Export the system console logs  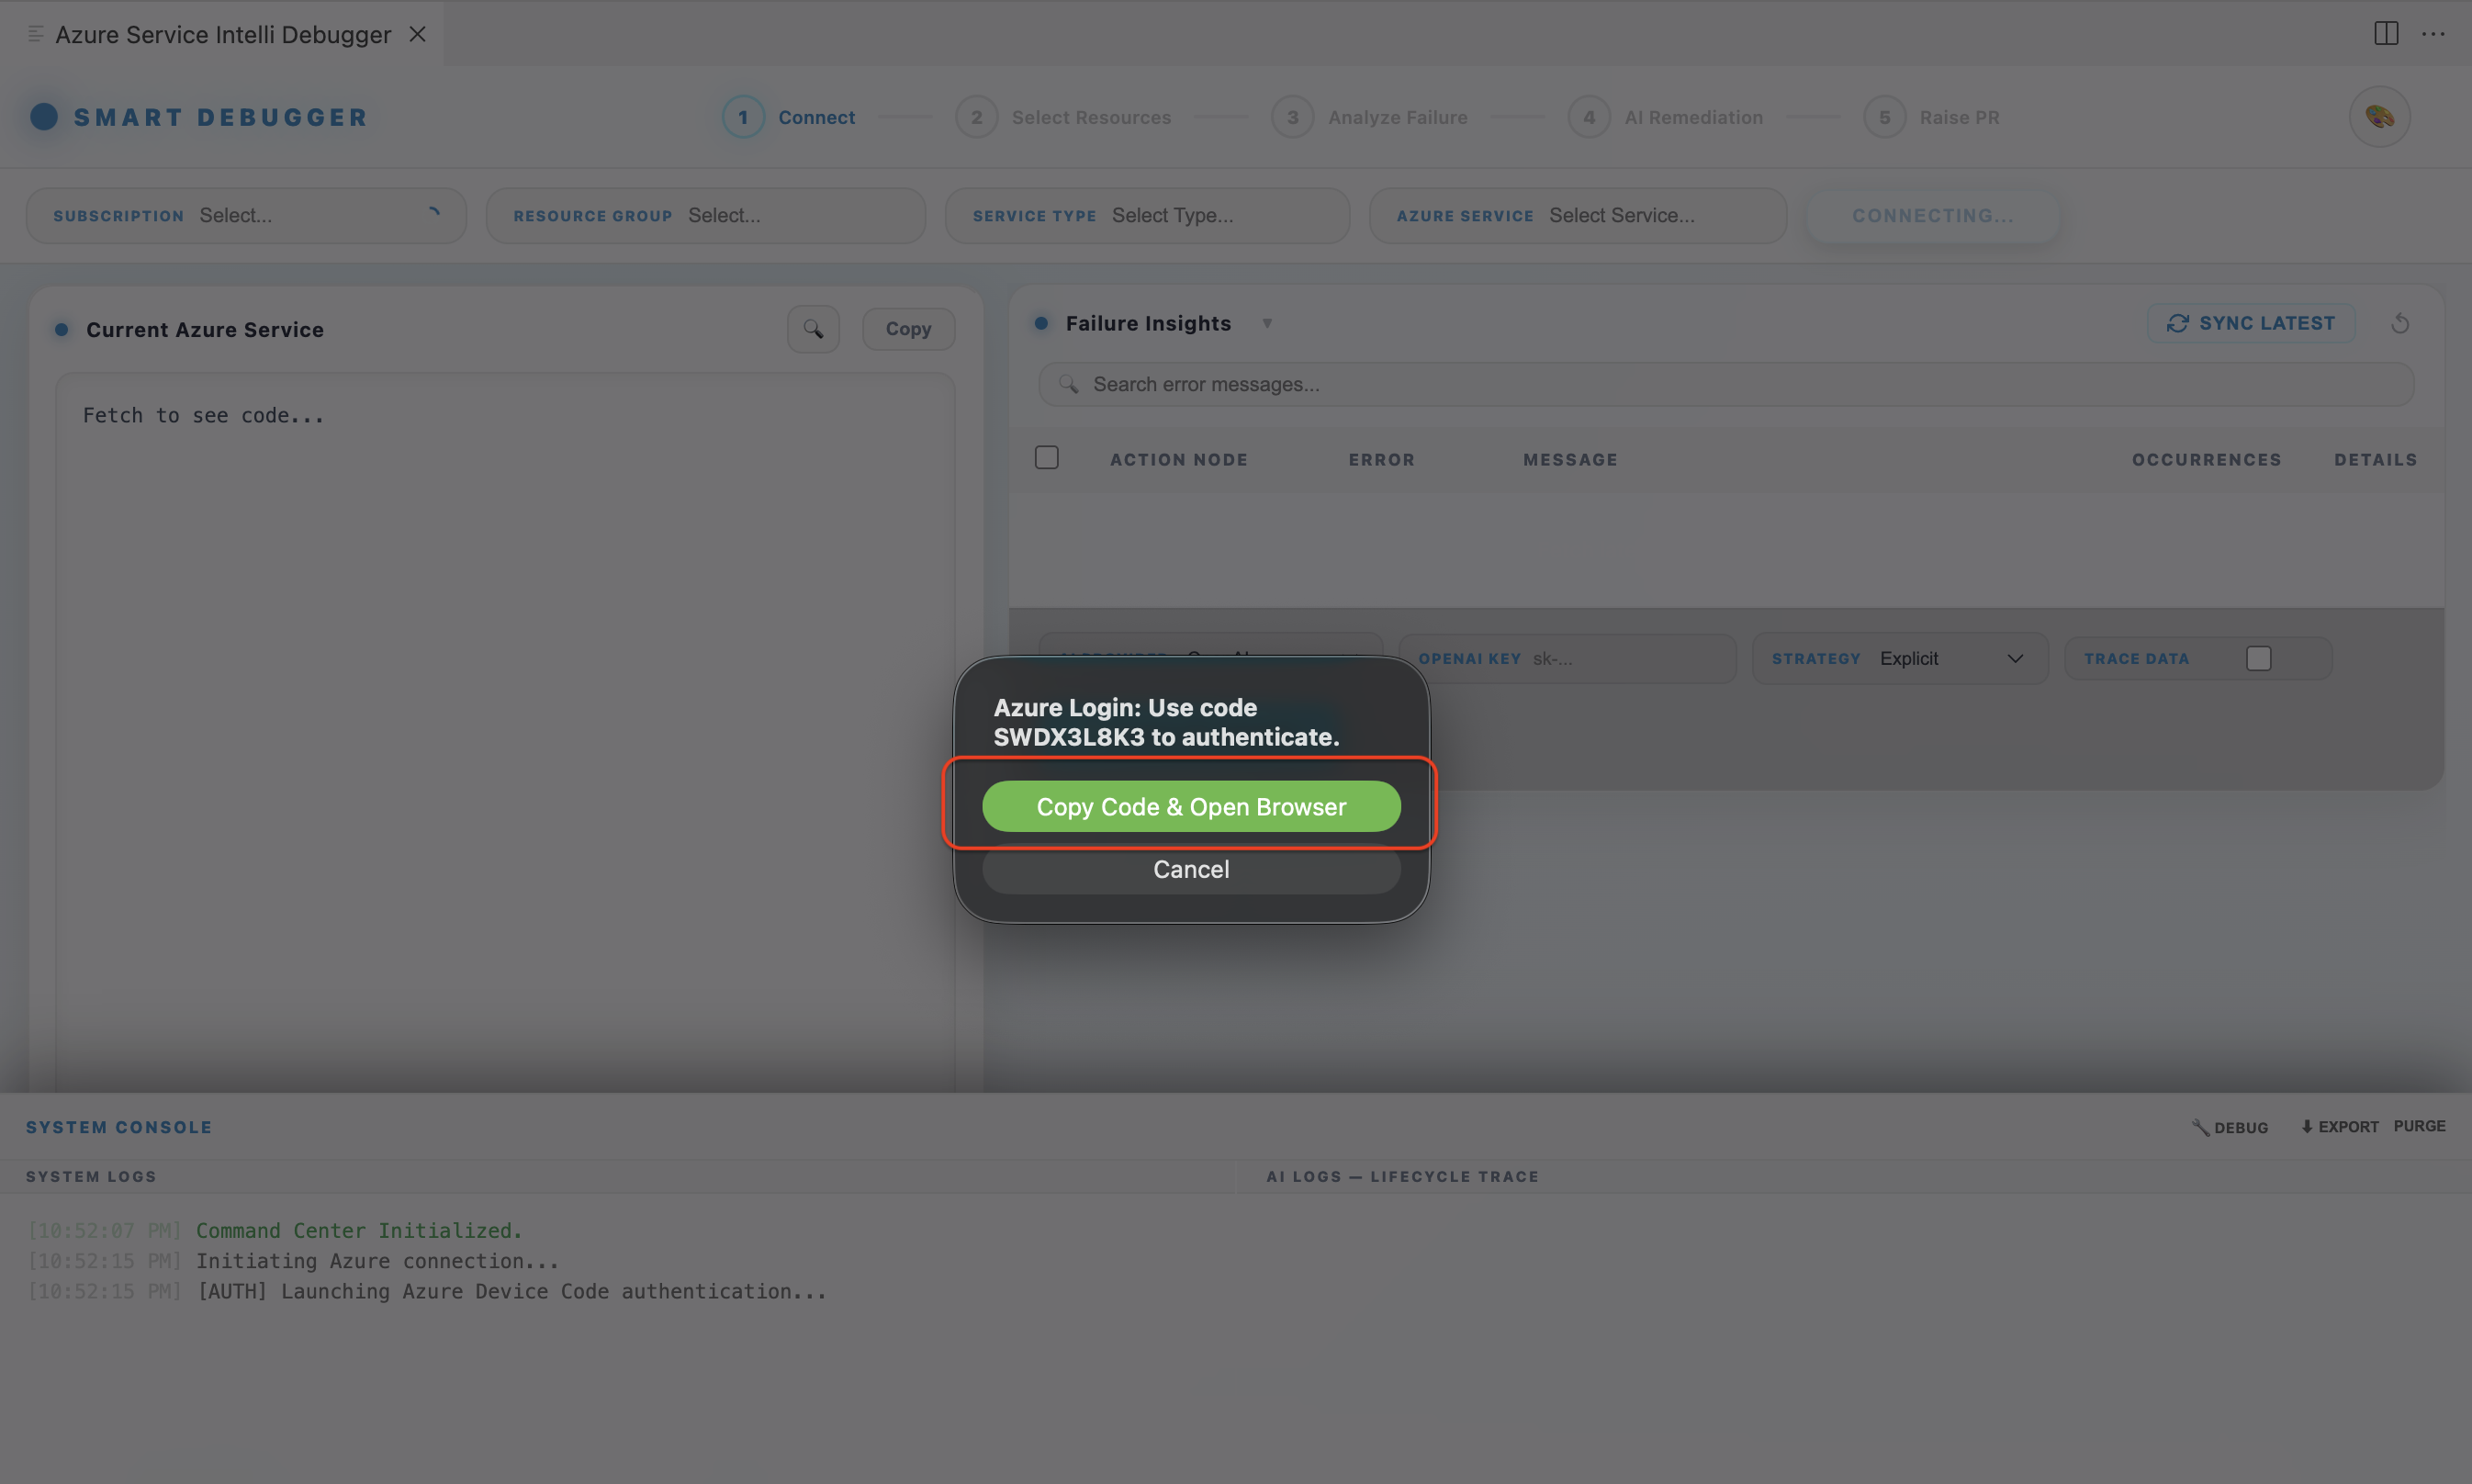(2339, 1127)
